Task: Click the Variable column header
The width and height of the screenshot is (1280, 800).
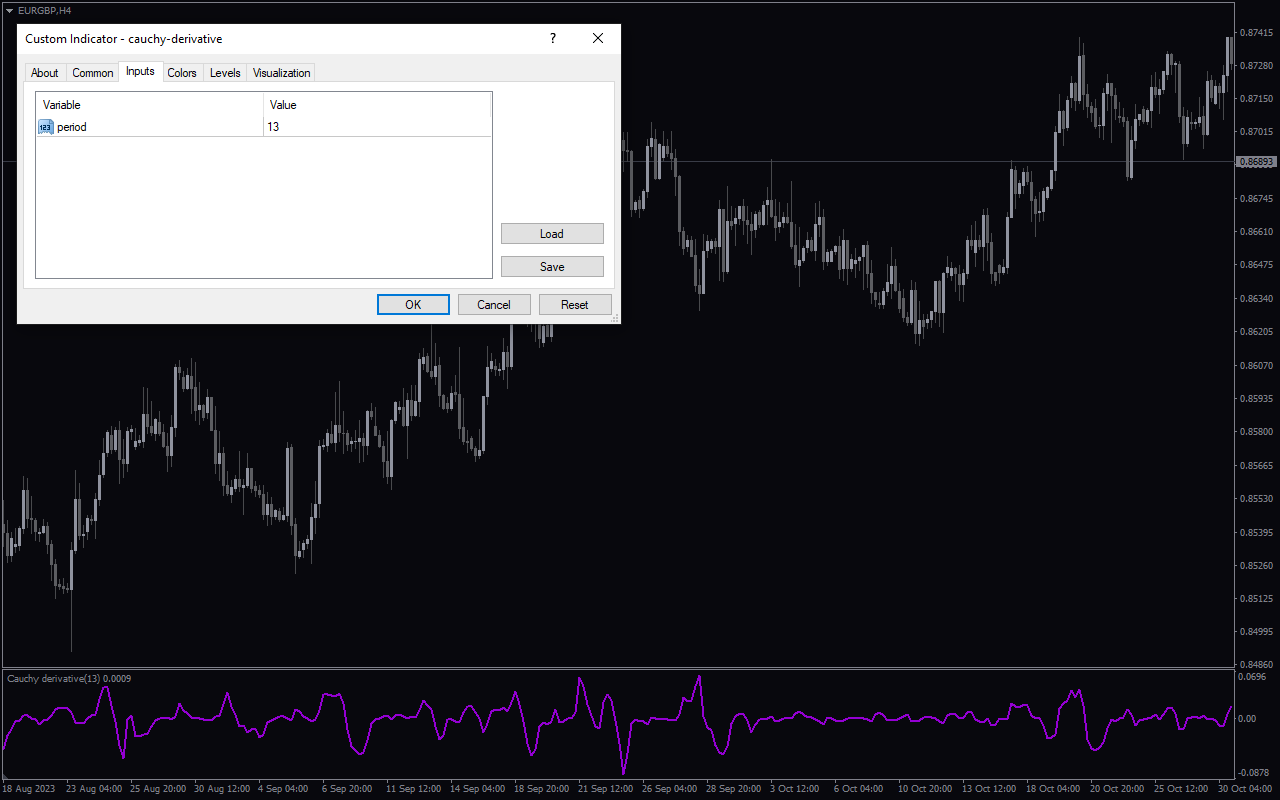Action: [150, 105]
